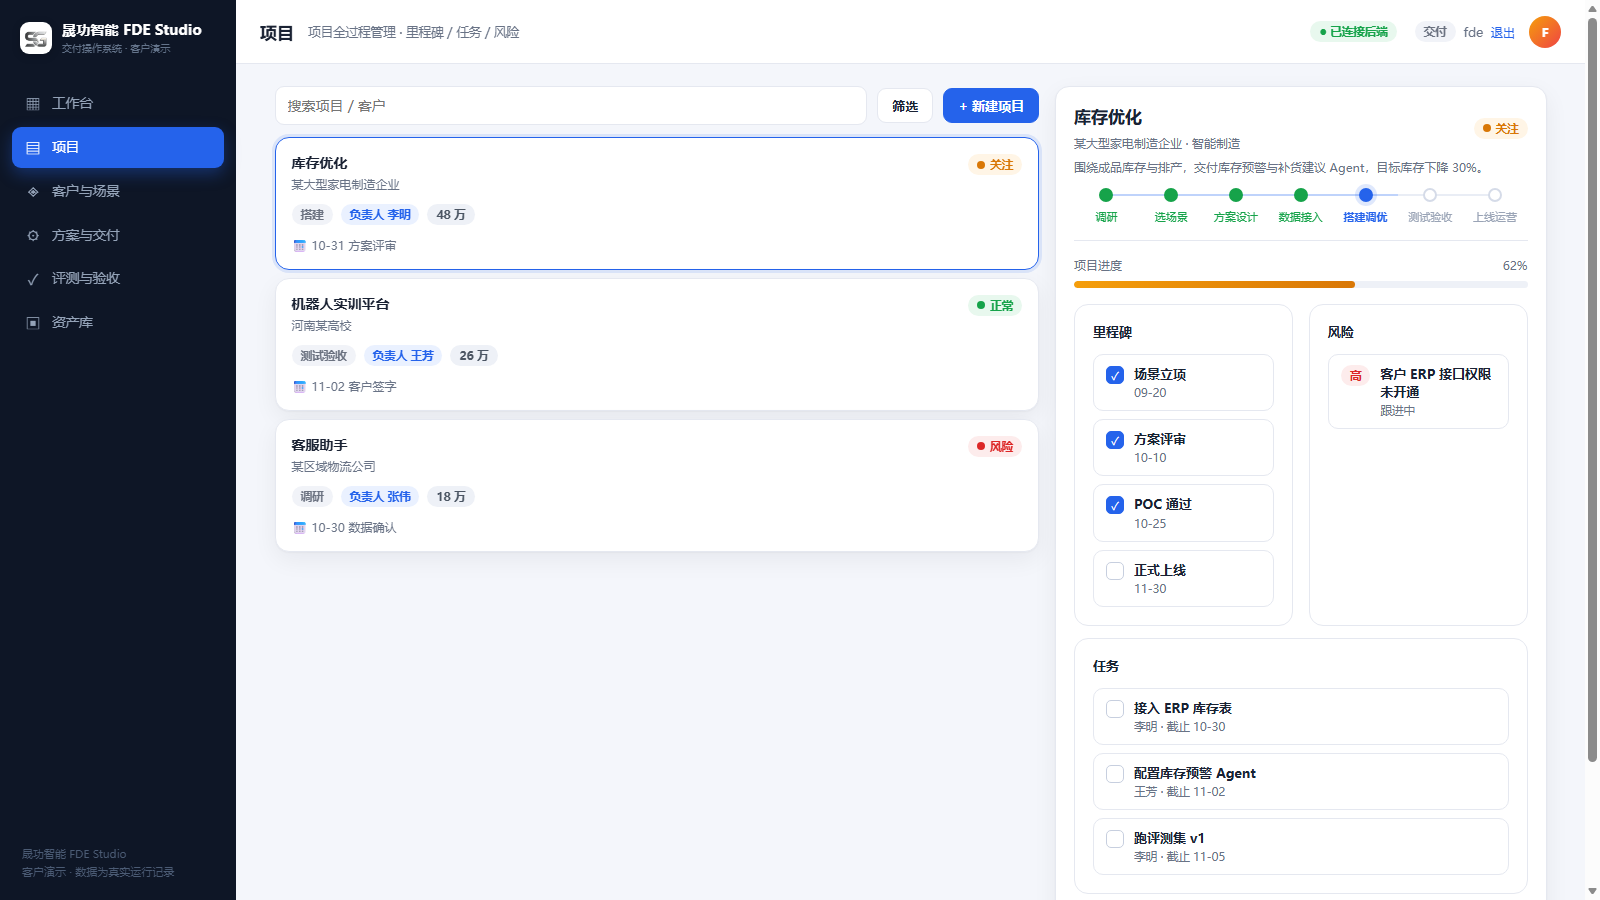Viewport: 1600px width, 900px height.
Task: Uncheck the 方案评审 milestone checkbox
Action: pos(1115,440)
